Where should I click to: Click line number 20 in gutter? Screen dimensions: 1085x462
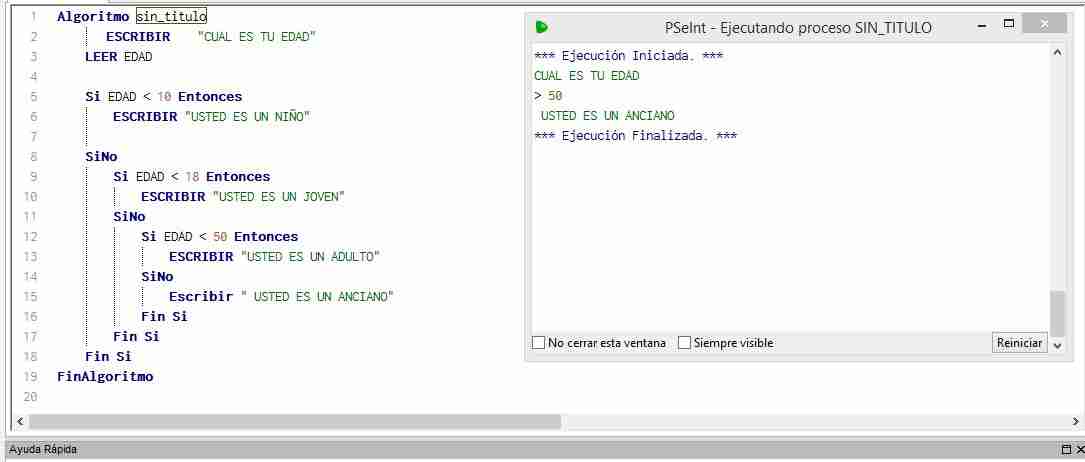pyautogui.click(x=30, y=397)
